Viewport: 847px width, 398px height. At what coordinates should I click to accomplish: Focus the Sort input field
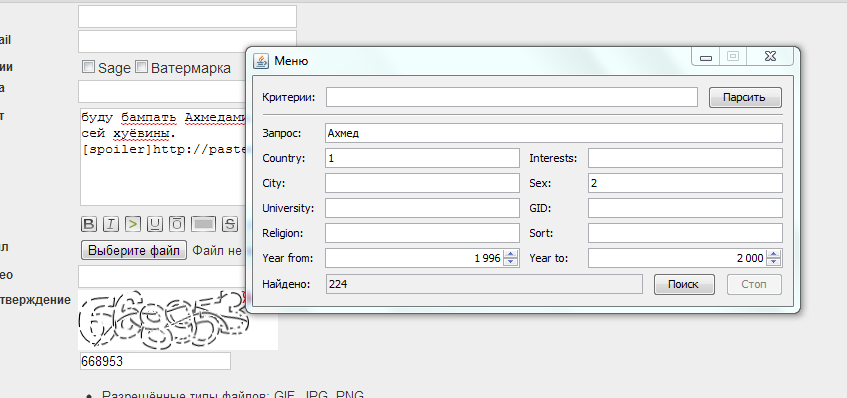685,233
